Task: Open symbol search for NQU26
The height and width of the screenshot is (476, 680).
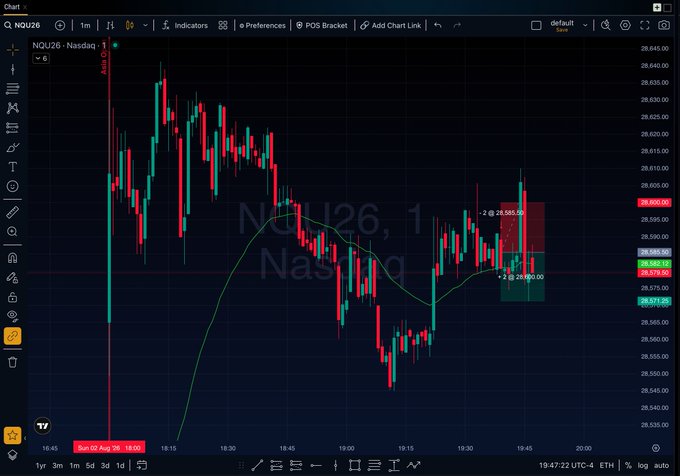Action: (x=22, y=25)
